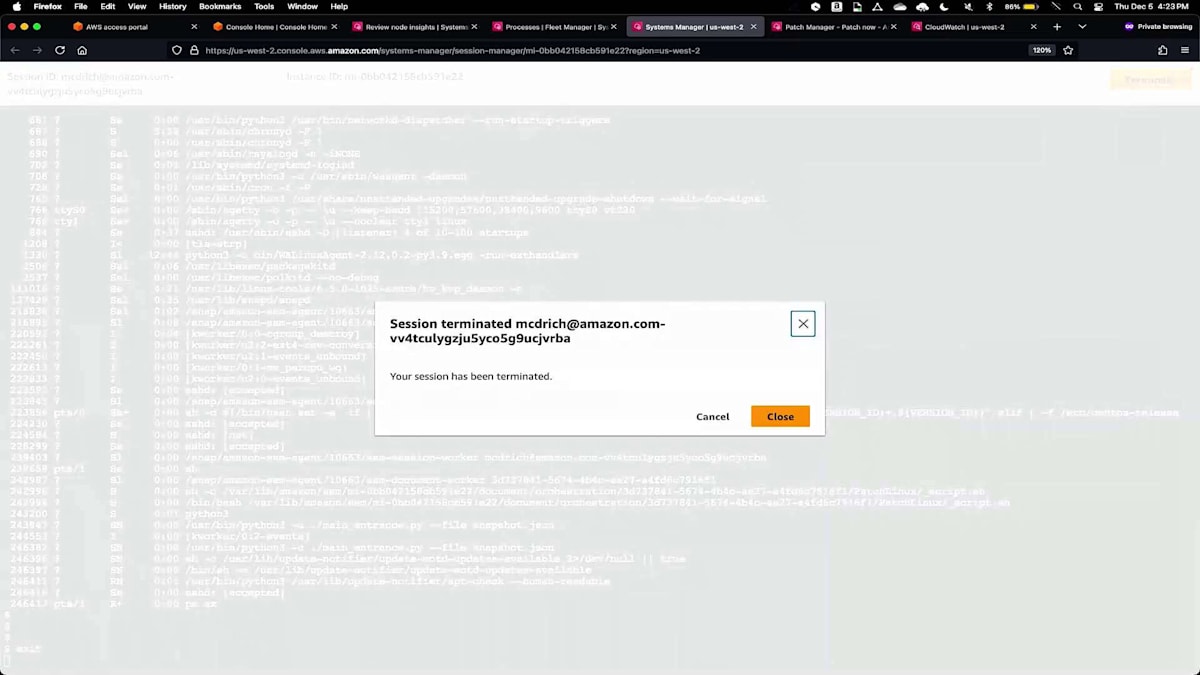Click the site security padlock icon
Viewport: 1200px width, 675px height.
click(x=194, y=50)
